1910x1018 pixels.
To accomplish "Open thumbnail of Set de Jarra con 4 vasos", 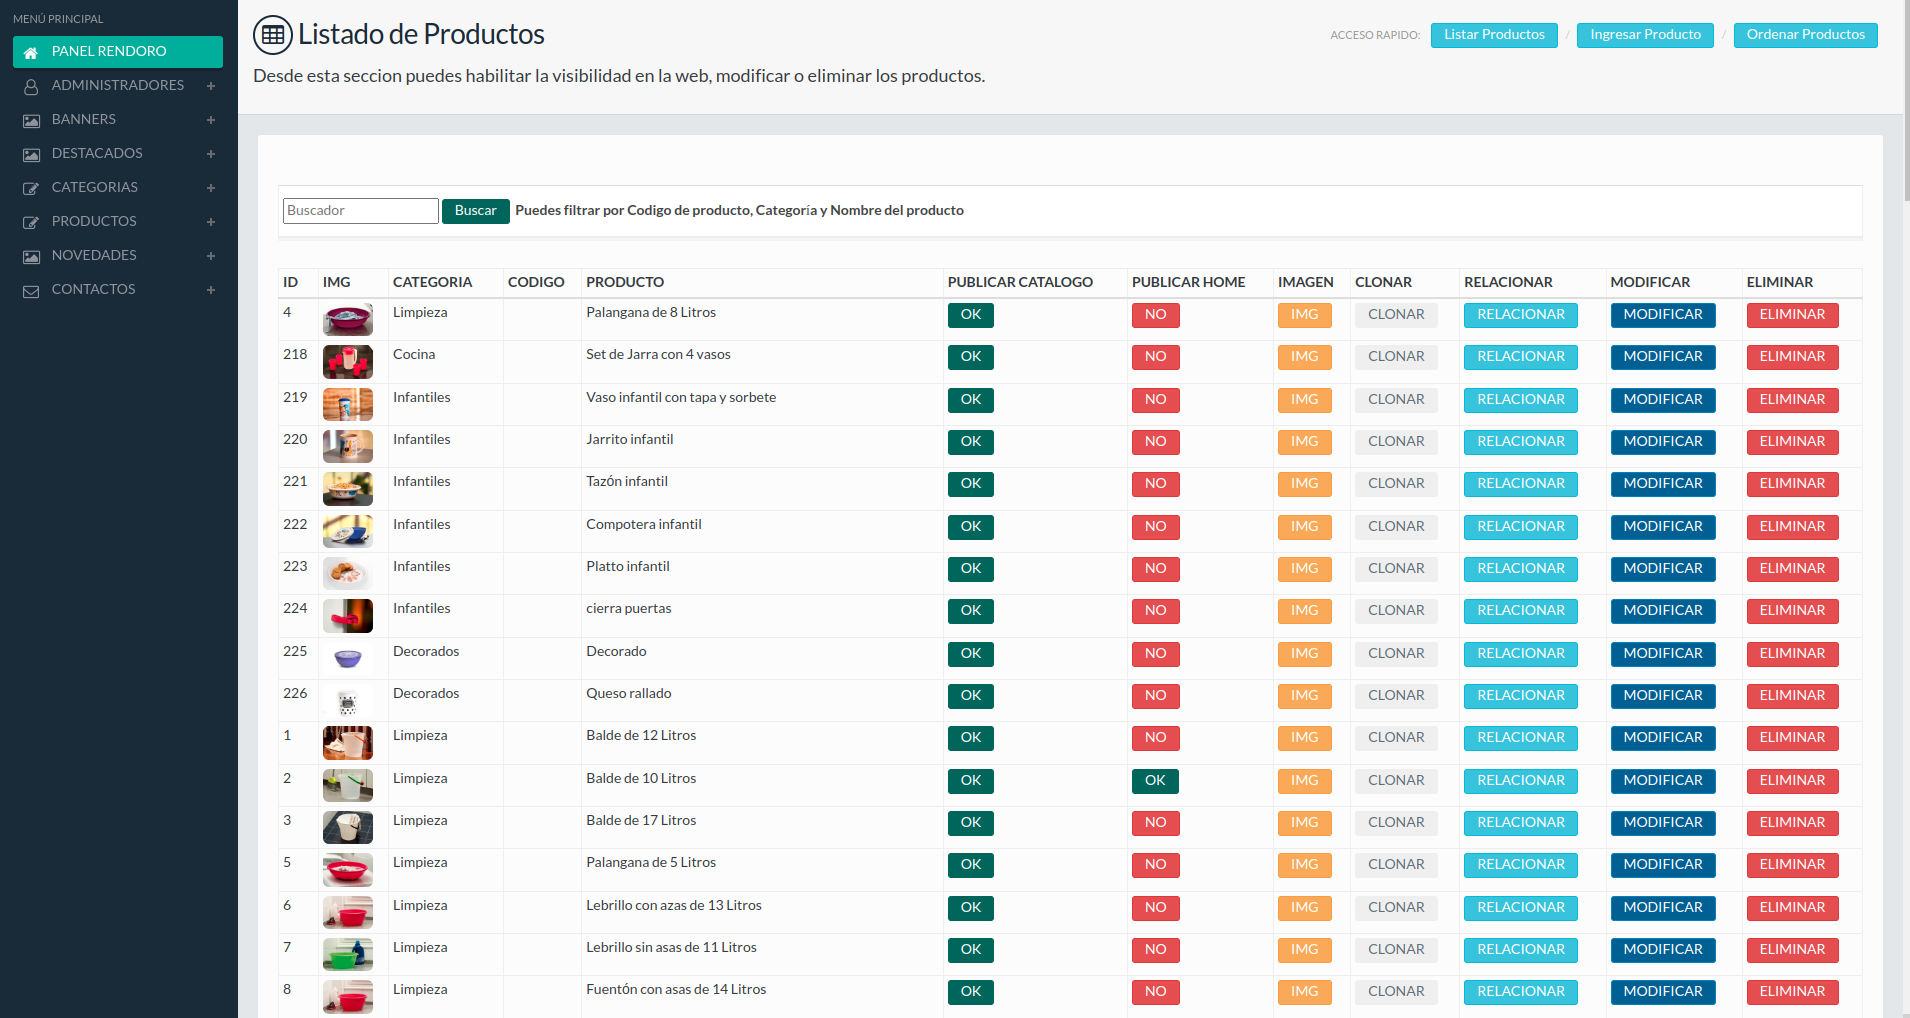I will pos(347,362).
